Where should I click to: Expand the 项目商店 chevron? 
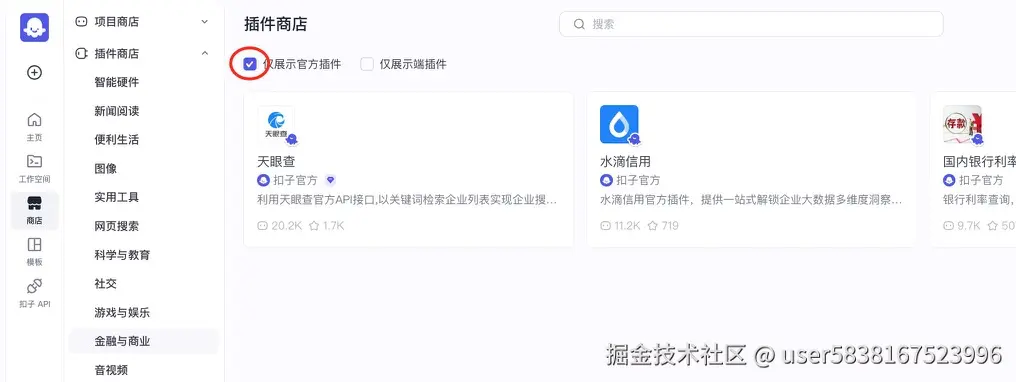tap(205, 22)
